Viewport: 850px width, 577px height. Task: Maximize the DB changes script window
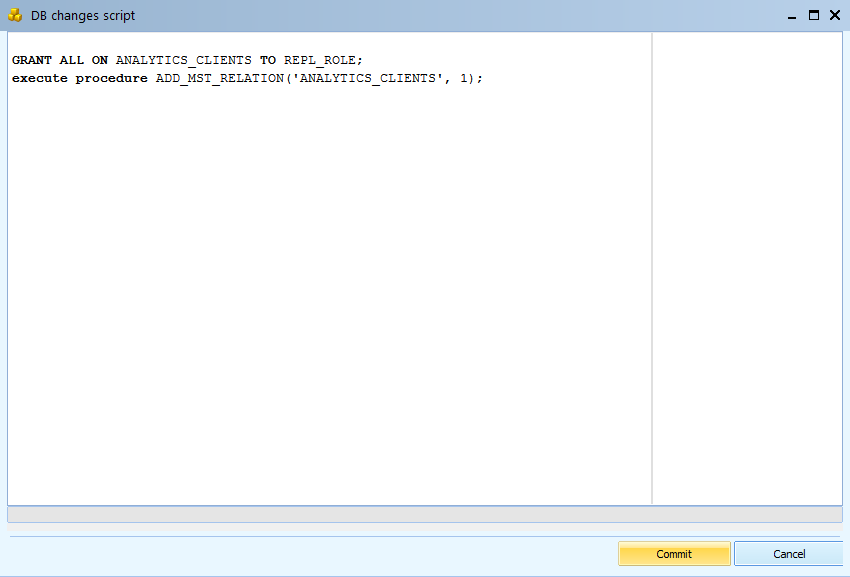pyautogui.click(x=814, y=15)
